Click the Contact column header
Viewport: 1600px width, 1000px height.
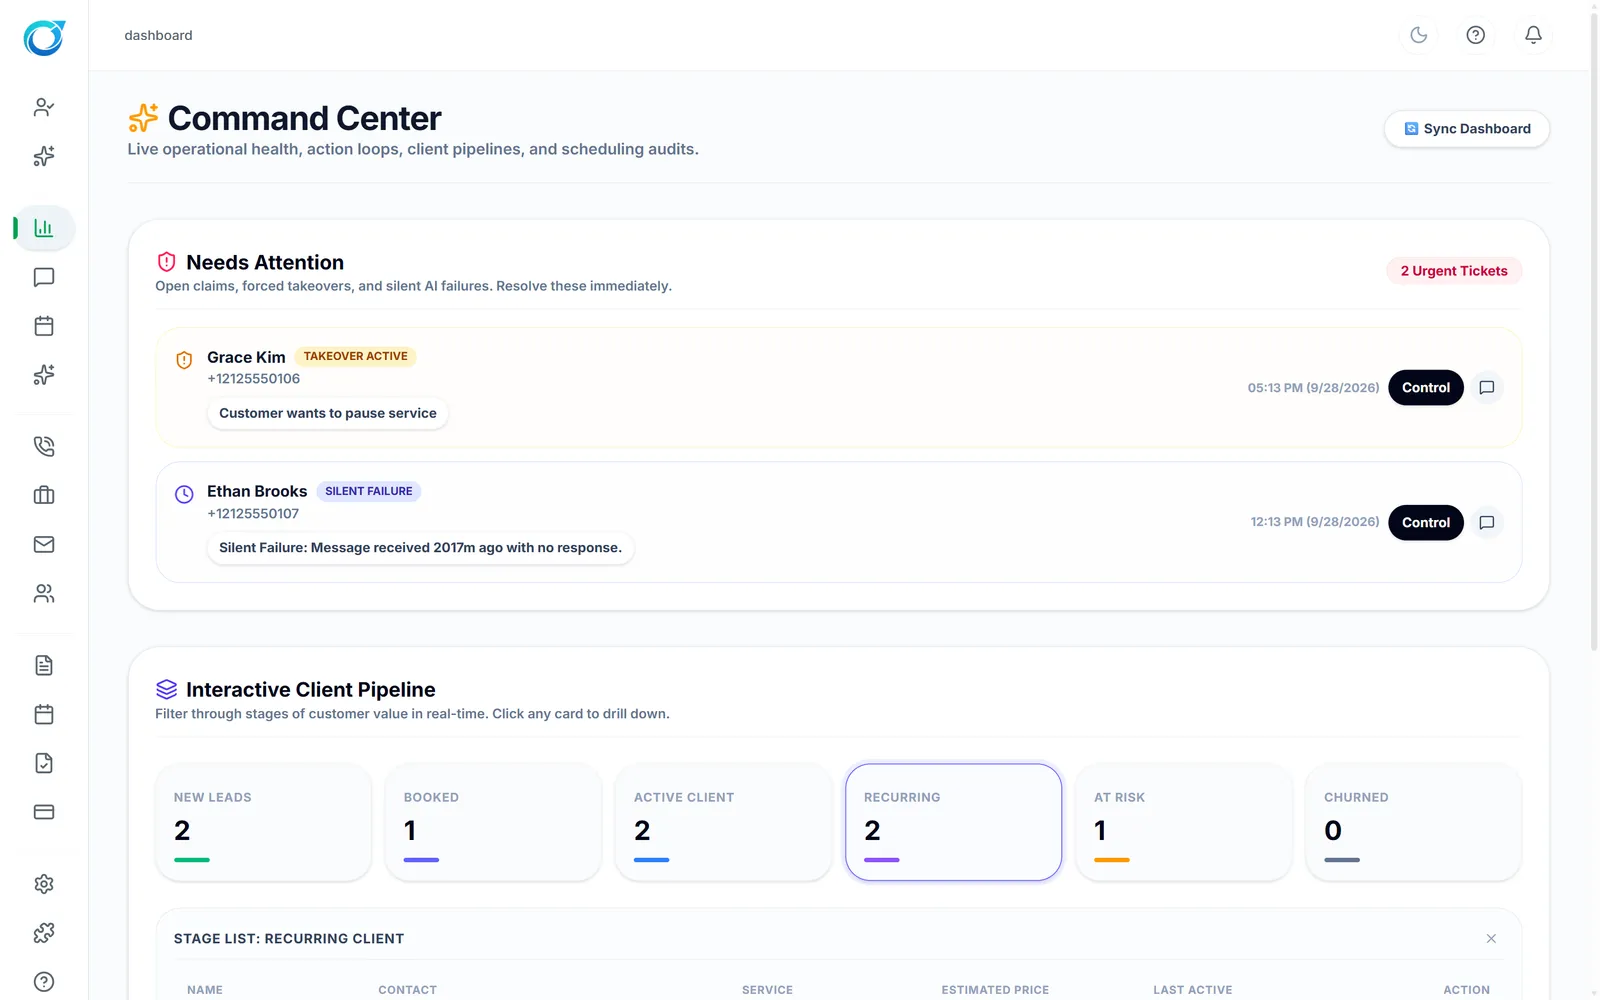pyautogui.click(x=407, y=990)
